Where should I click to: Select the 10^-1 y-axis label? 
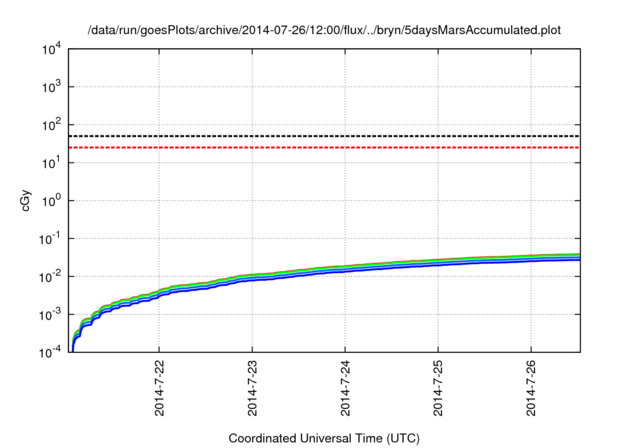[x=50, y=238]
